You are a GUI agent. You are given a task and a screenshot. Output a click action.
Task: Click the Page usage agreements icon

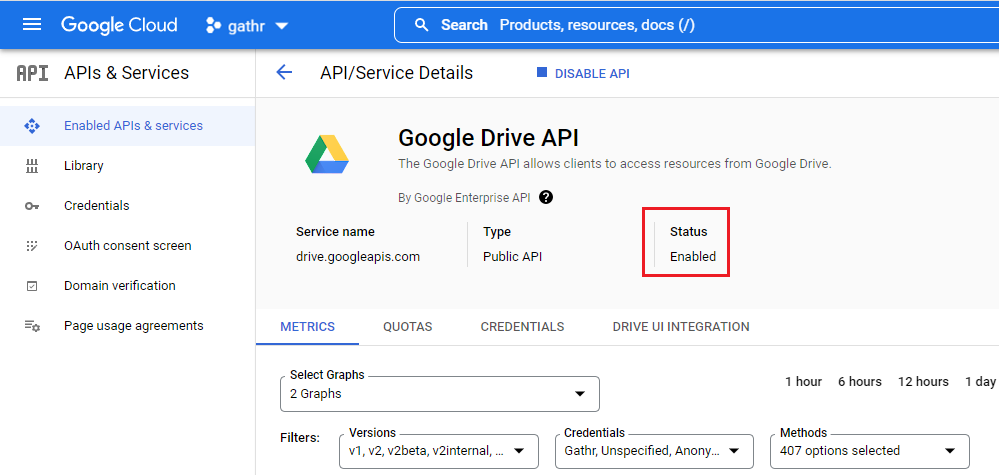click(32, 326)
